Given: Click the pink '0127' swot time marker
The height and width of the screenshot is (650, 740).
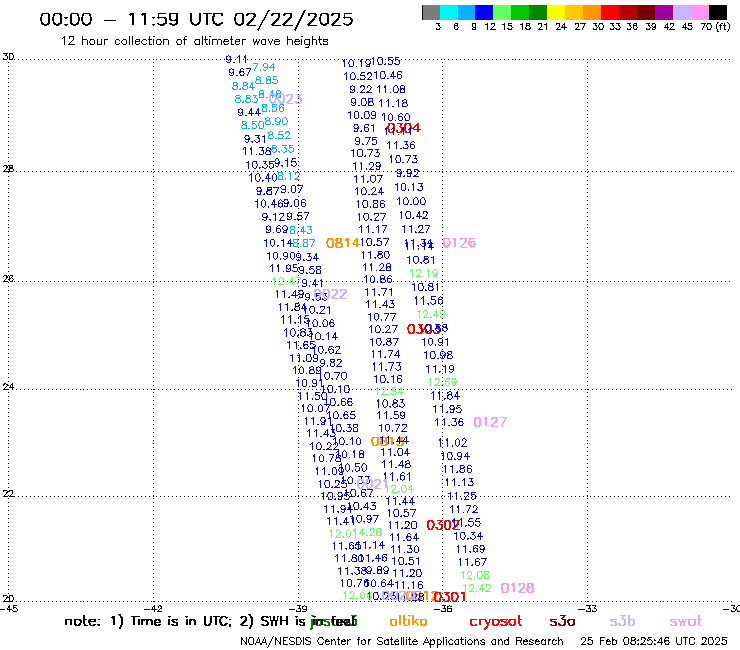Looking at the screenshot, I should pos(490,422).
